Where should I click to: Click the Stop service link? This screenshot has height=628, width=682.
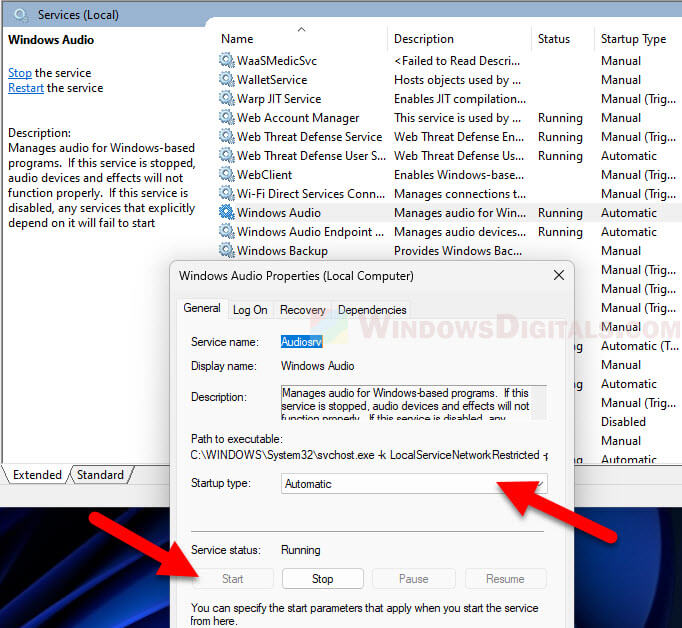tap(20, 73)
